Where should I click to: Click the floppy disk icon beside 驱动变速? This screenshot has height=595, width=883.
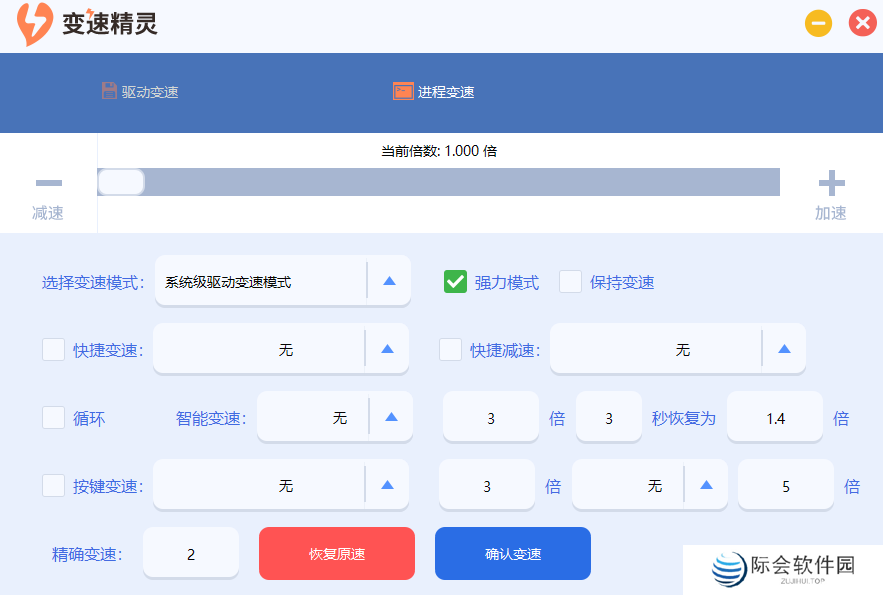coord(108,89)
